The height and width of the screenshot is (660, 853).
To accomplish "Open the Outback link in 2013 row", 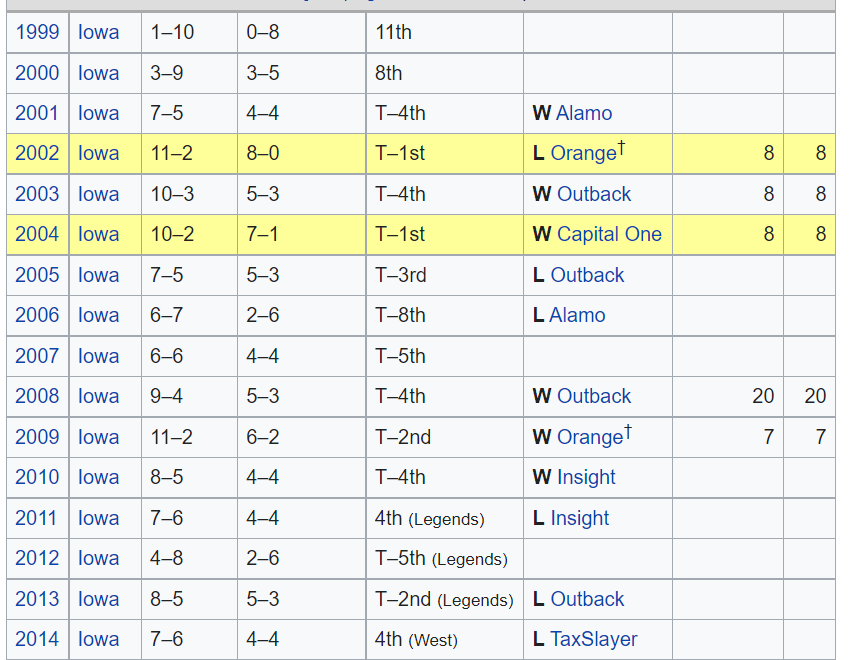I will pos(587,599).
